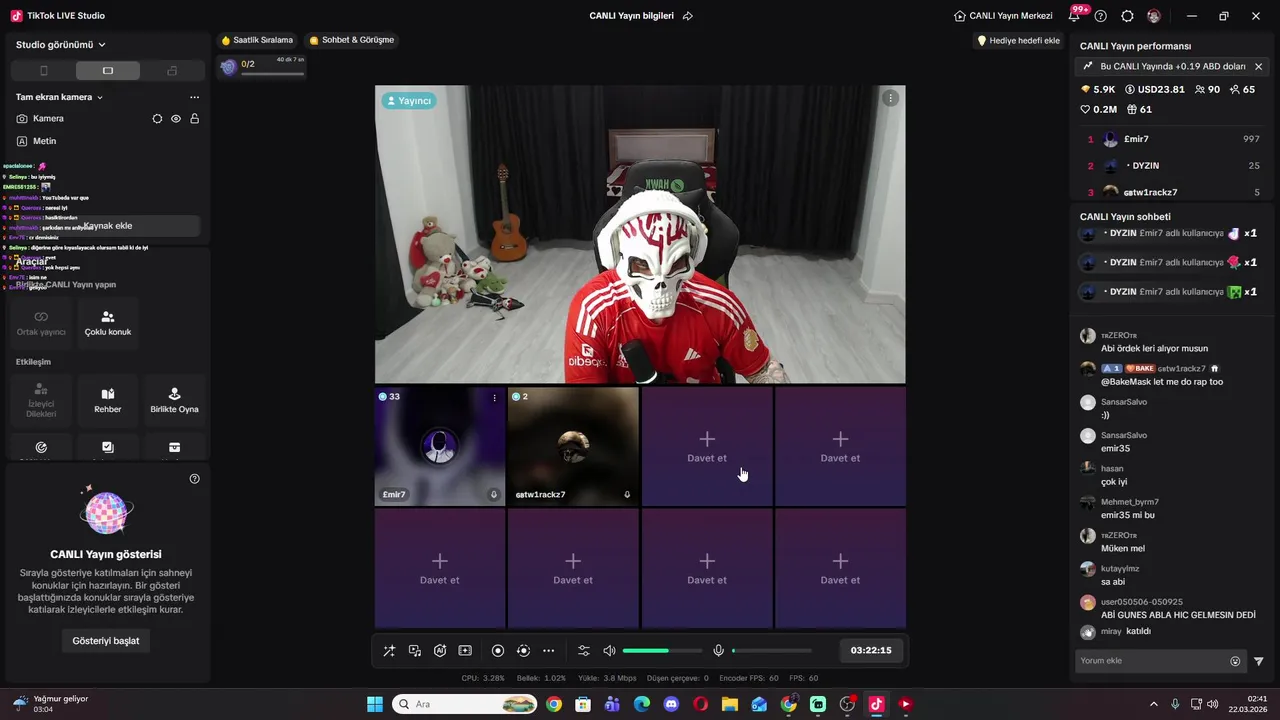Click the share arrow beside CANLI Yayın bilgileri
Screen dimensions: 1280x720
tap(687, 16)
